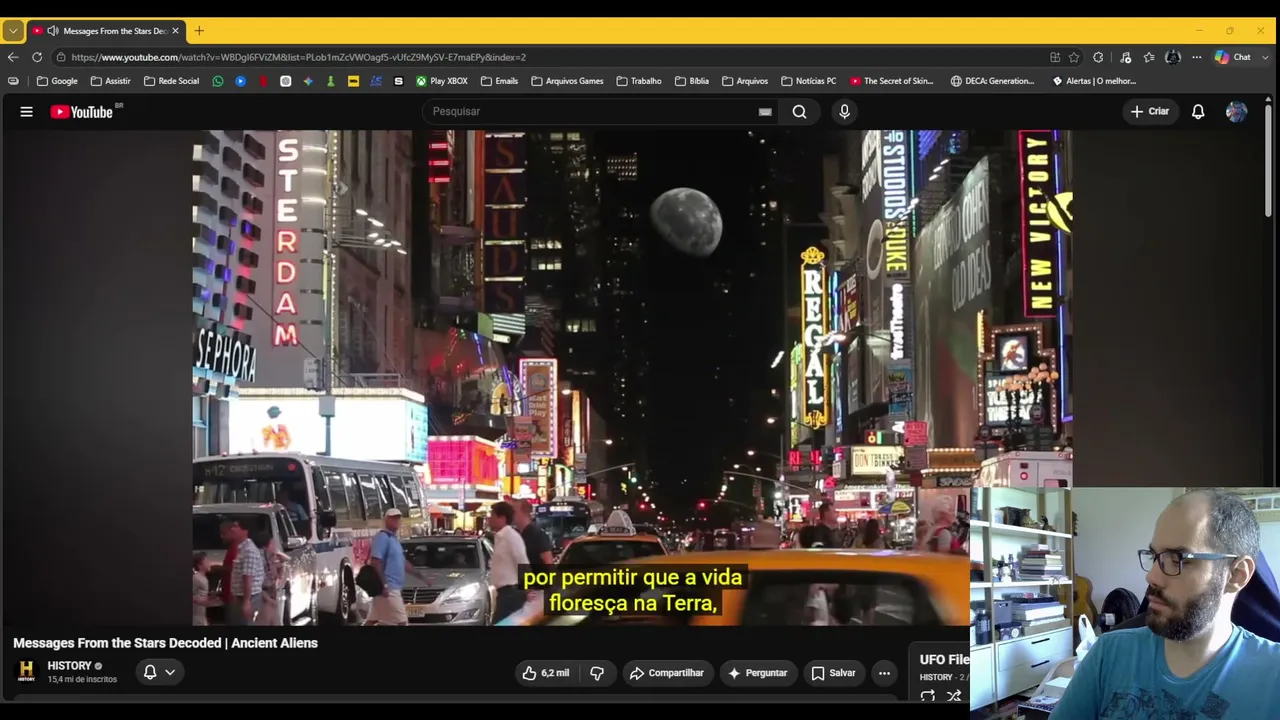Open the Copilot Chat button
The image size is (1280, 720).
point(1233,57)
